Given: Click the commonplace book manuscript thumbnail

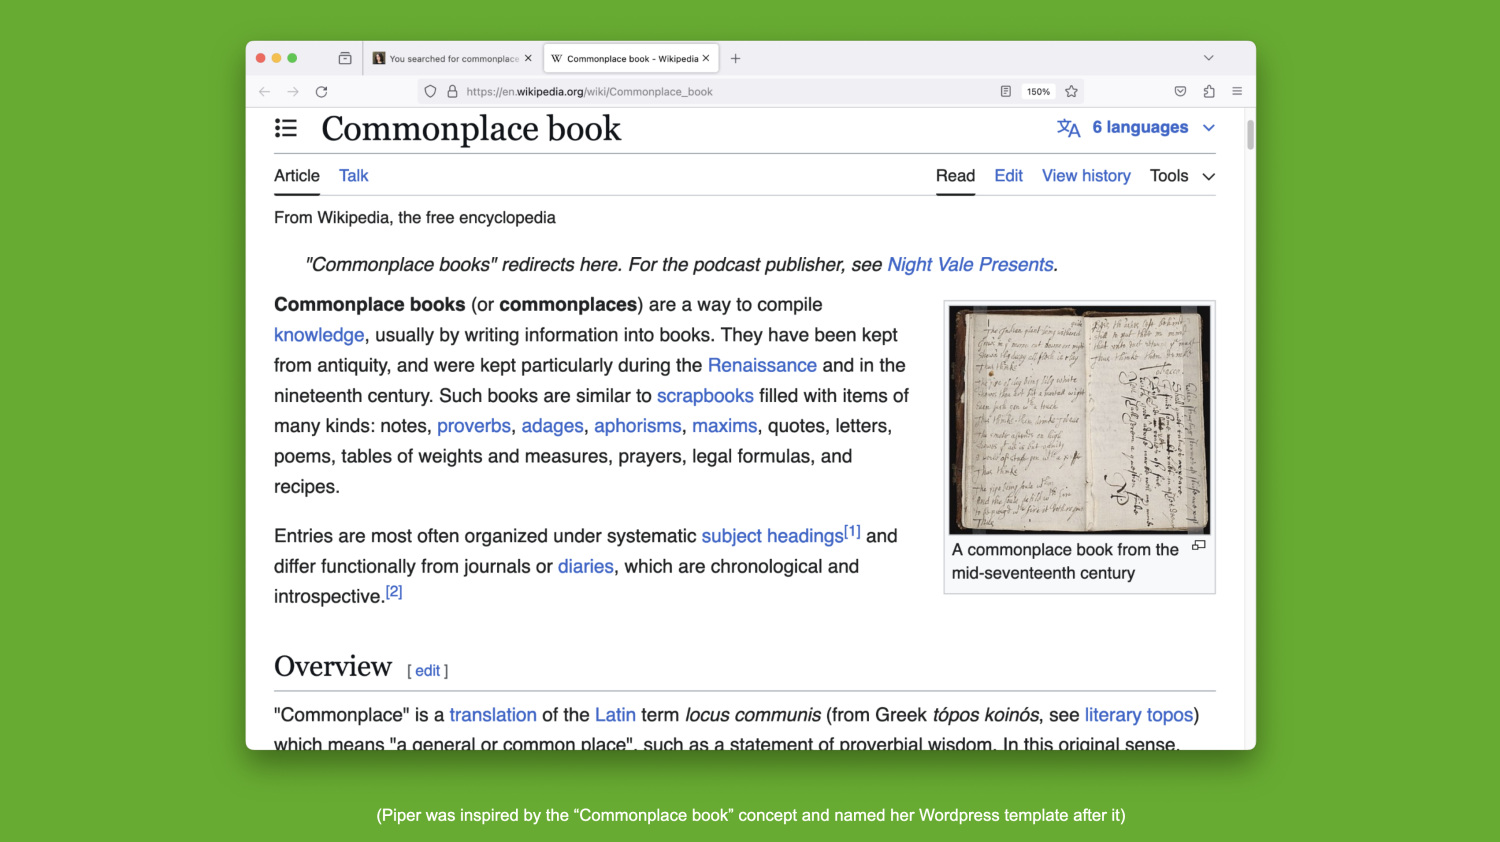Looking at the screenshot, I should click(x=1079, y=420).
